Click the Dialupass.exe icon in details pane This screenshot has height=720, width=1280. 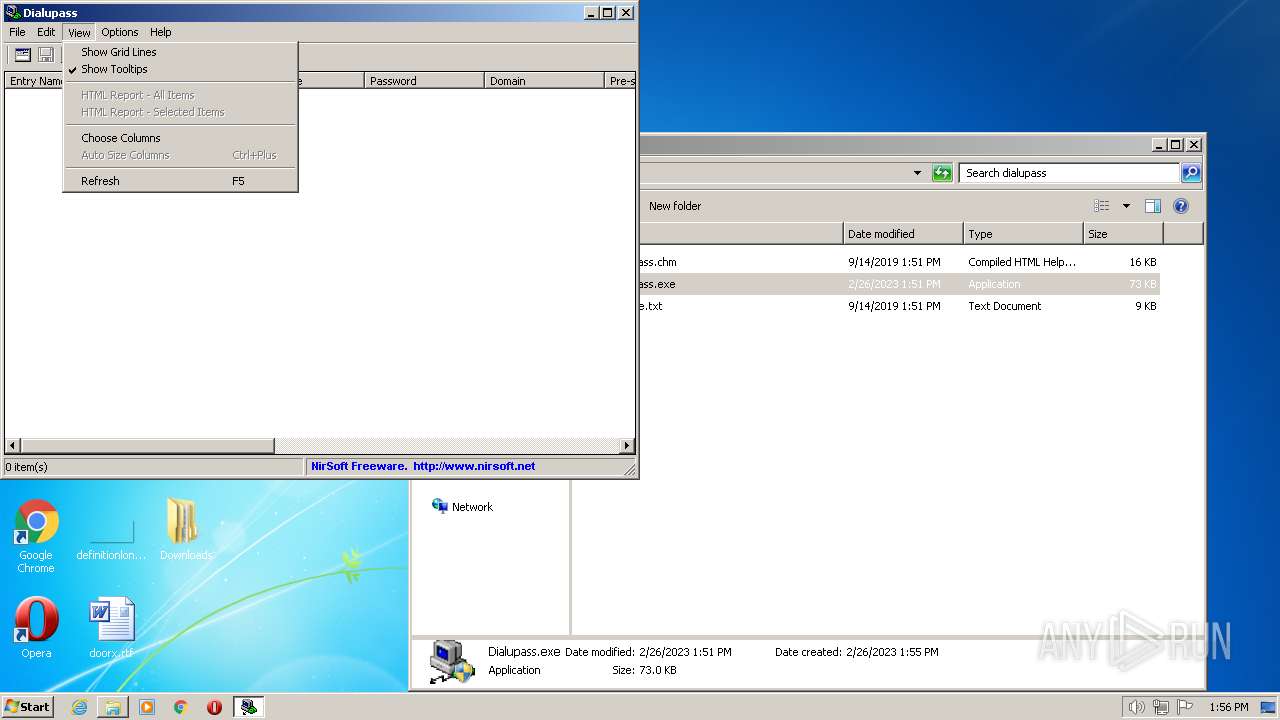452,661
